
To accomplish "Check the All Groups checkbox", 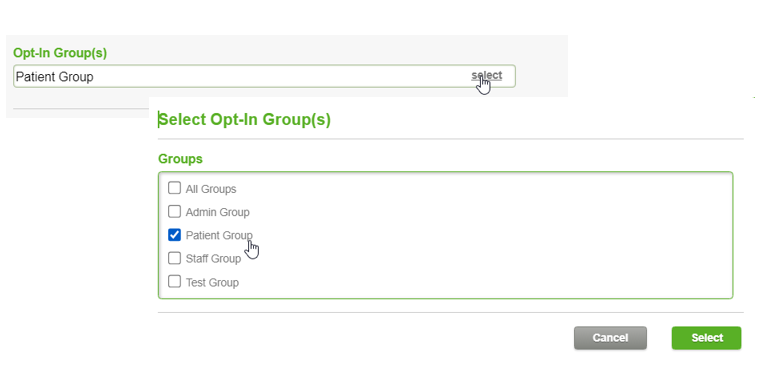I will 174,188.
